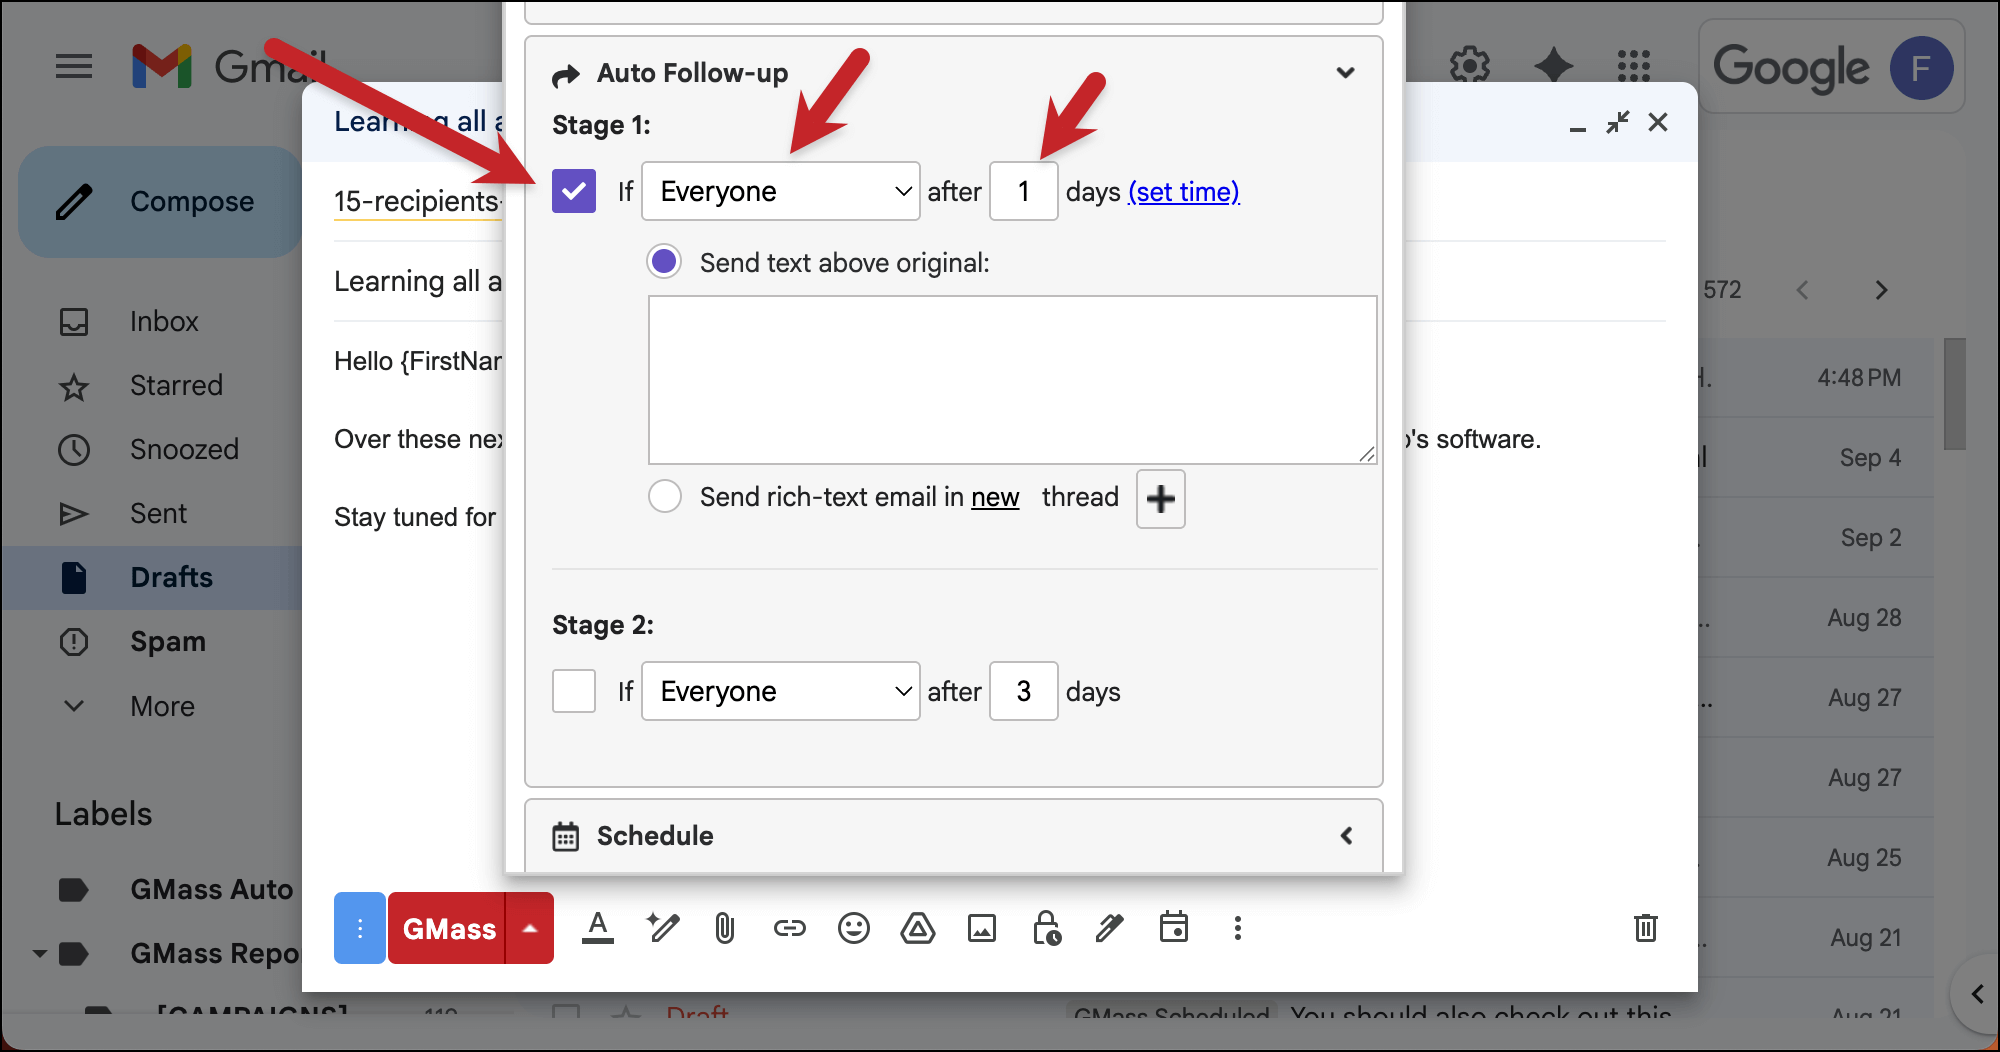Click the red GMass send button
Image resolution: width=2000 pixels, height=1052 pixels.
pyautogui.click(x=448, y=929)
